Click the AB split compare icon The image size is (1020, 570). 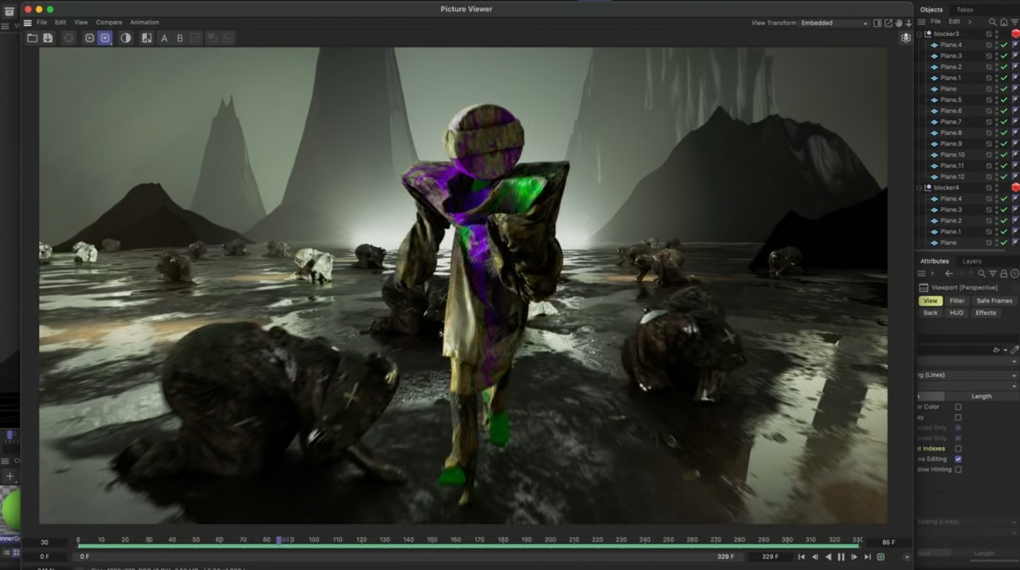(x=147, y=38)
